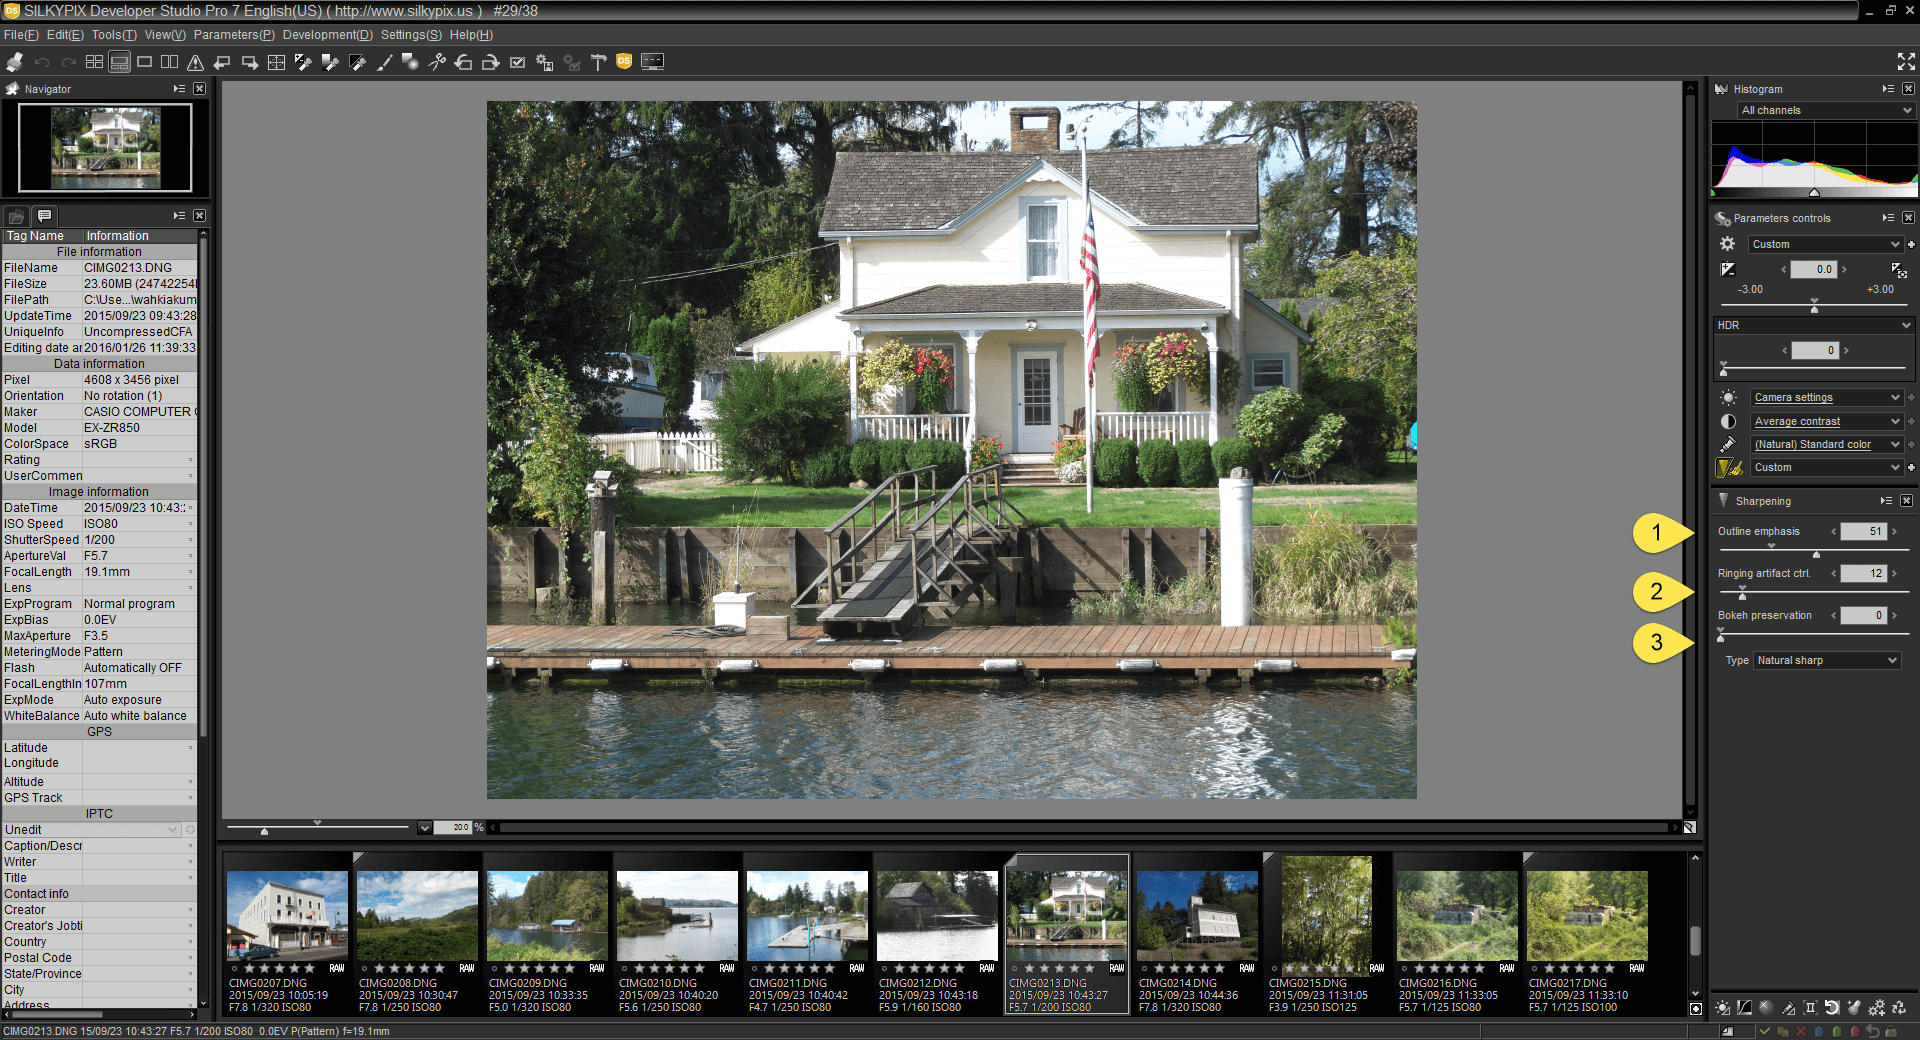
Task: Open tone curve icon in bottom panel
Action: coord(1744,1008)
